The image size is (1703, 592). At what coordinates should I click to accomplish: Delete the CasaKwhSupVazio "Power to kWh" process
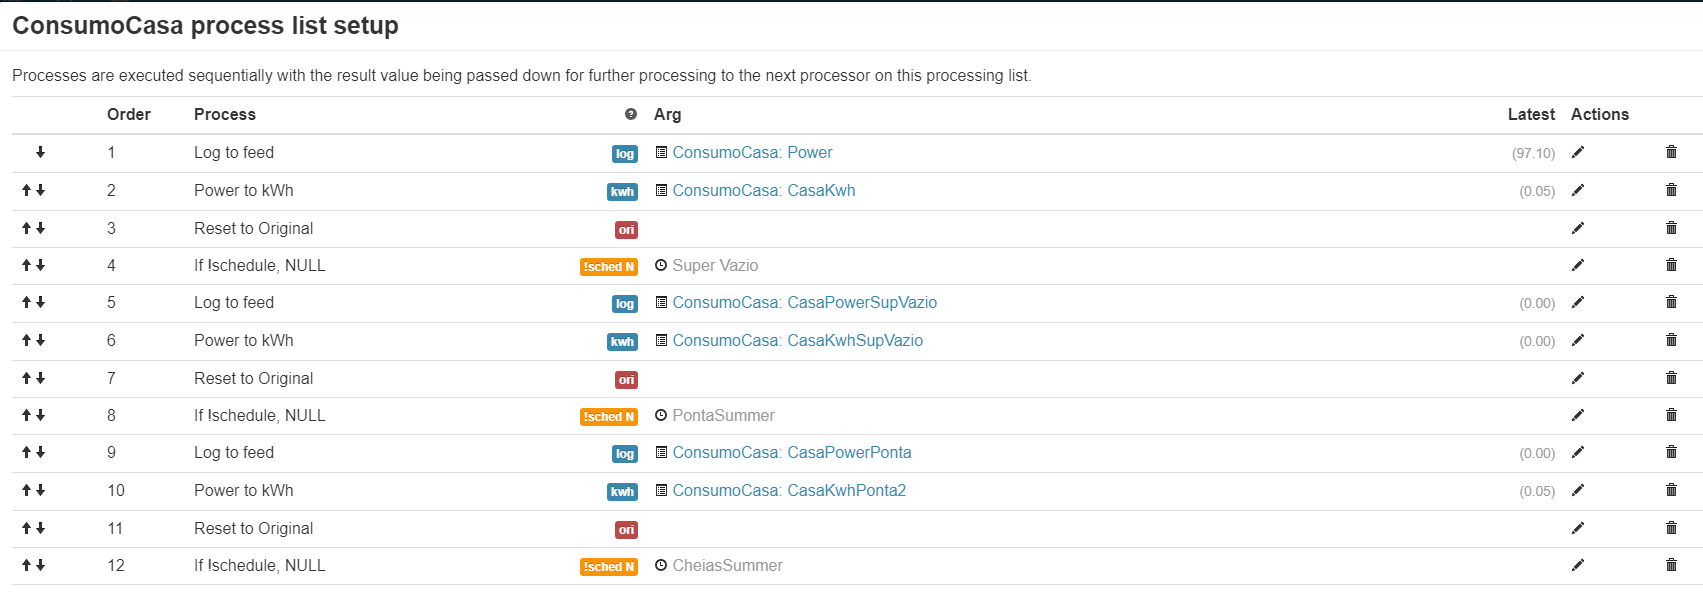point(1671,340)
